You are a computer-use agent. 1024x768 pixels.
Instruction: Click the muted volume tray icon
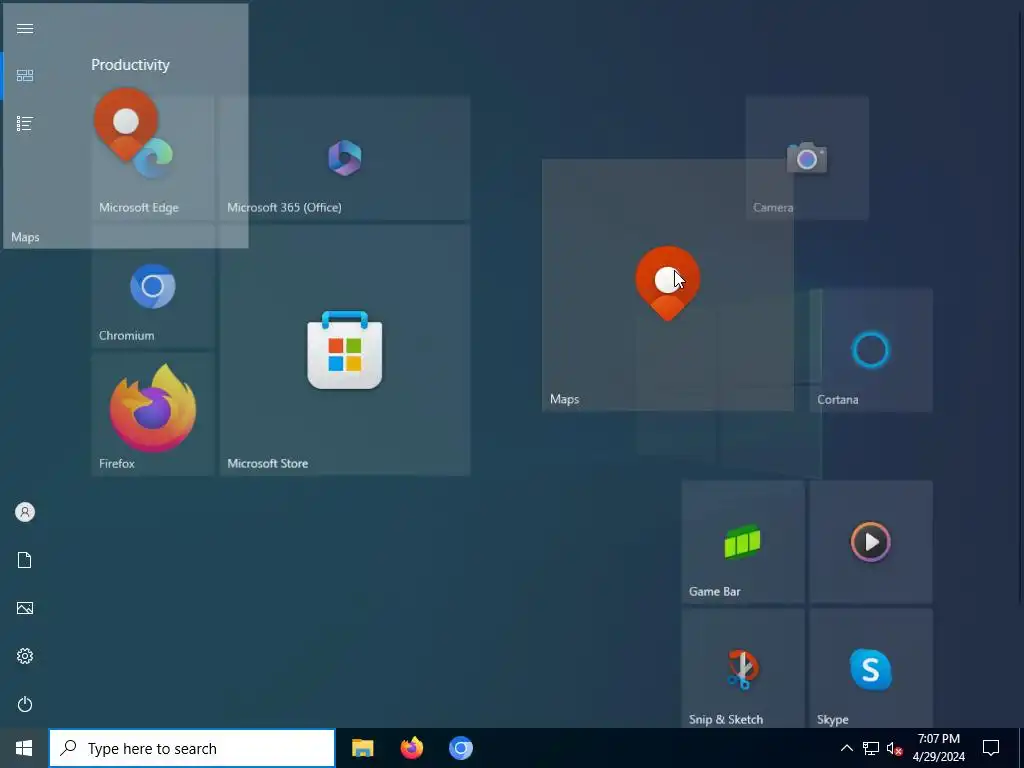(895, 748)
